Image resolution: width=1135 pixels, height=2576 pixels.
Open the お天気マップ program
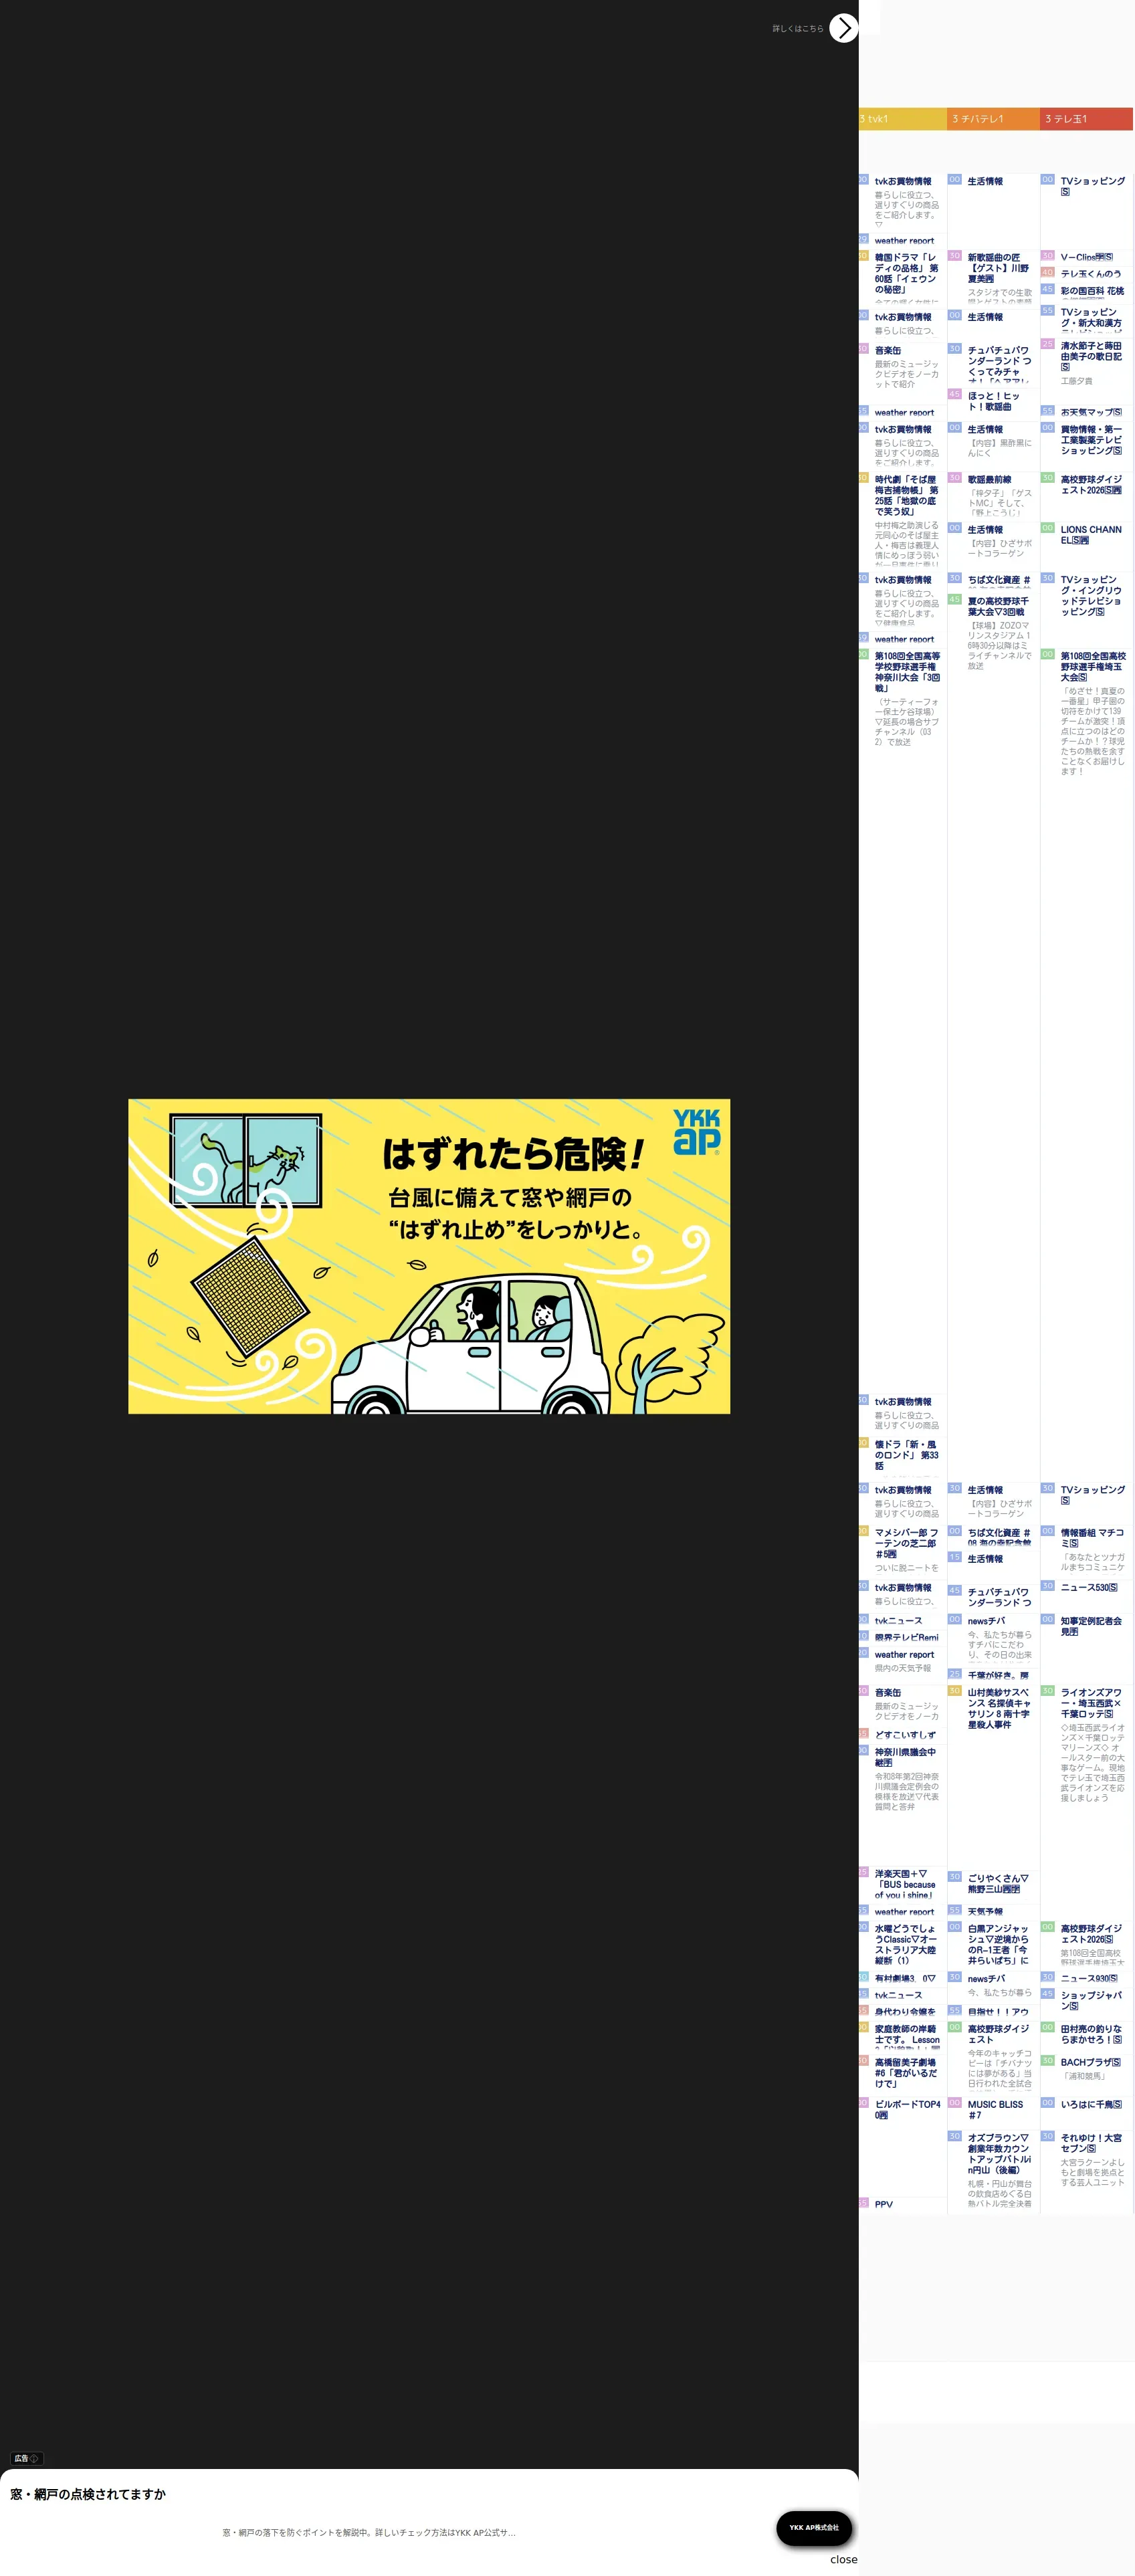click(1091, 412)
